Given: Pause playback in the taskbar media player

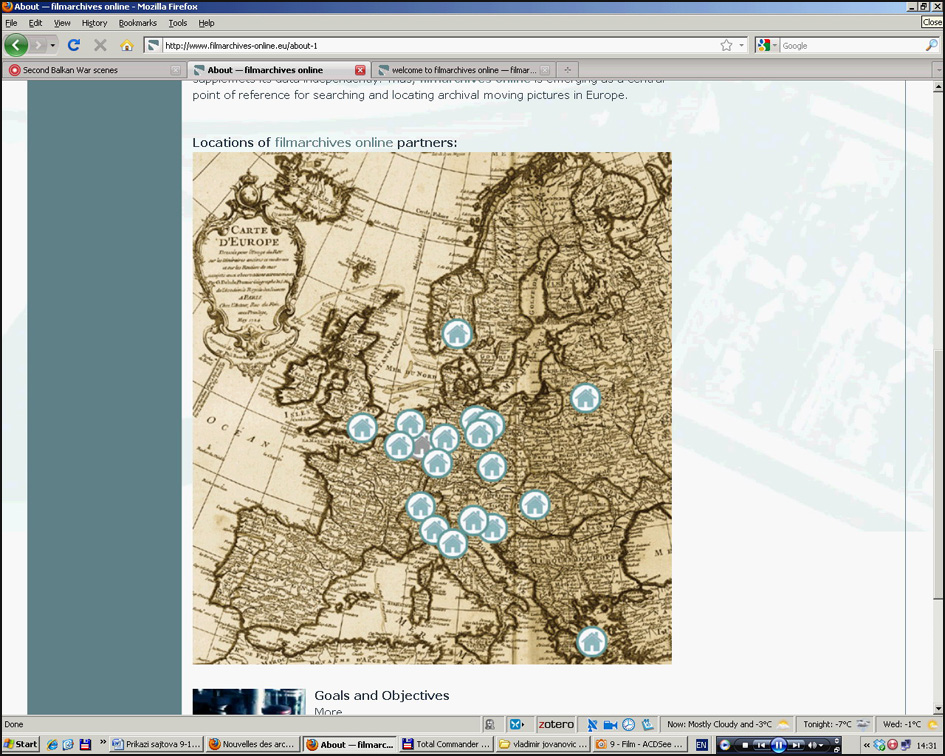Looking at the screenshot, I should pyautogui.click(x=779, y=745).
